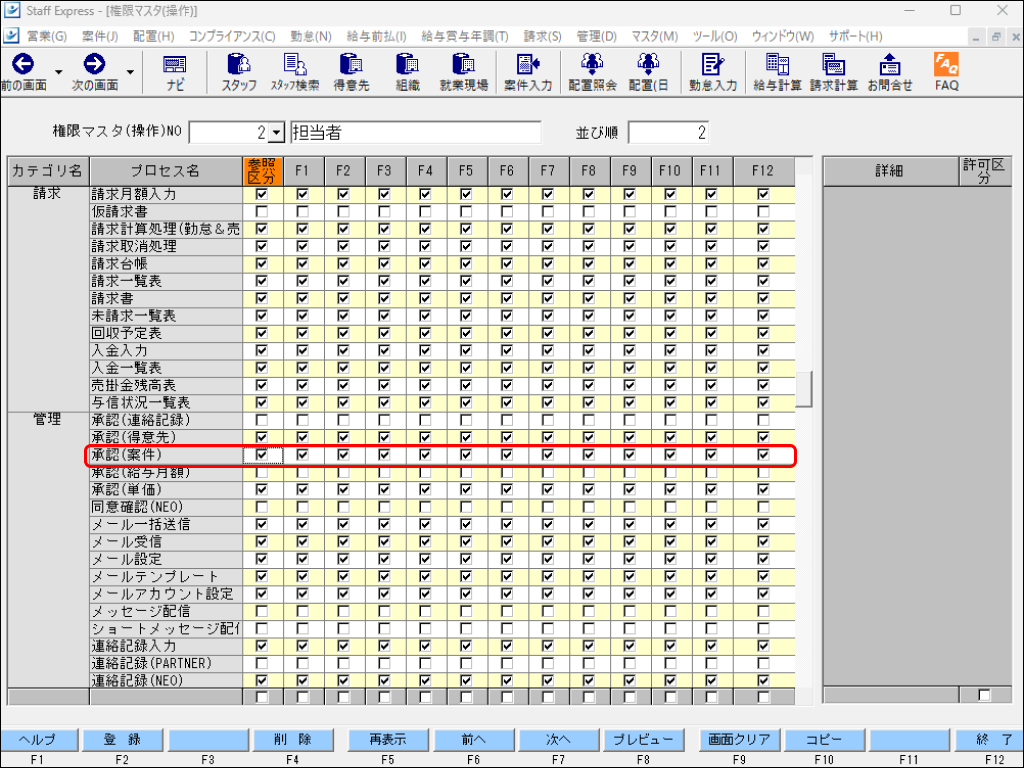Open the サポート(H) menu
The image size is (1024, 768).
pyautogui.click(x=855, y=36)
